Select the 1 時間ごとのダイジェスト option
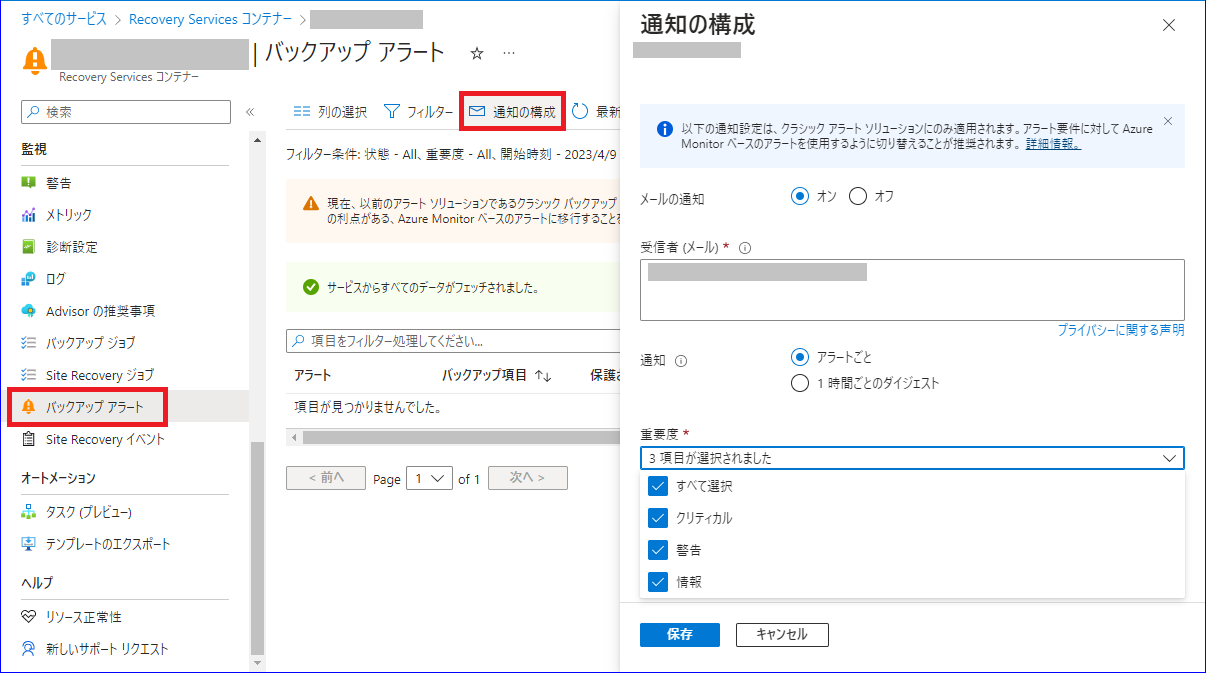The image size is (1206, 673). [799, 383]
